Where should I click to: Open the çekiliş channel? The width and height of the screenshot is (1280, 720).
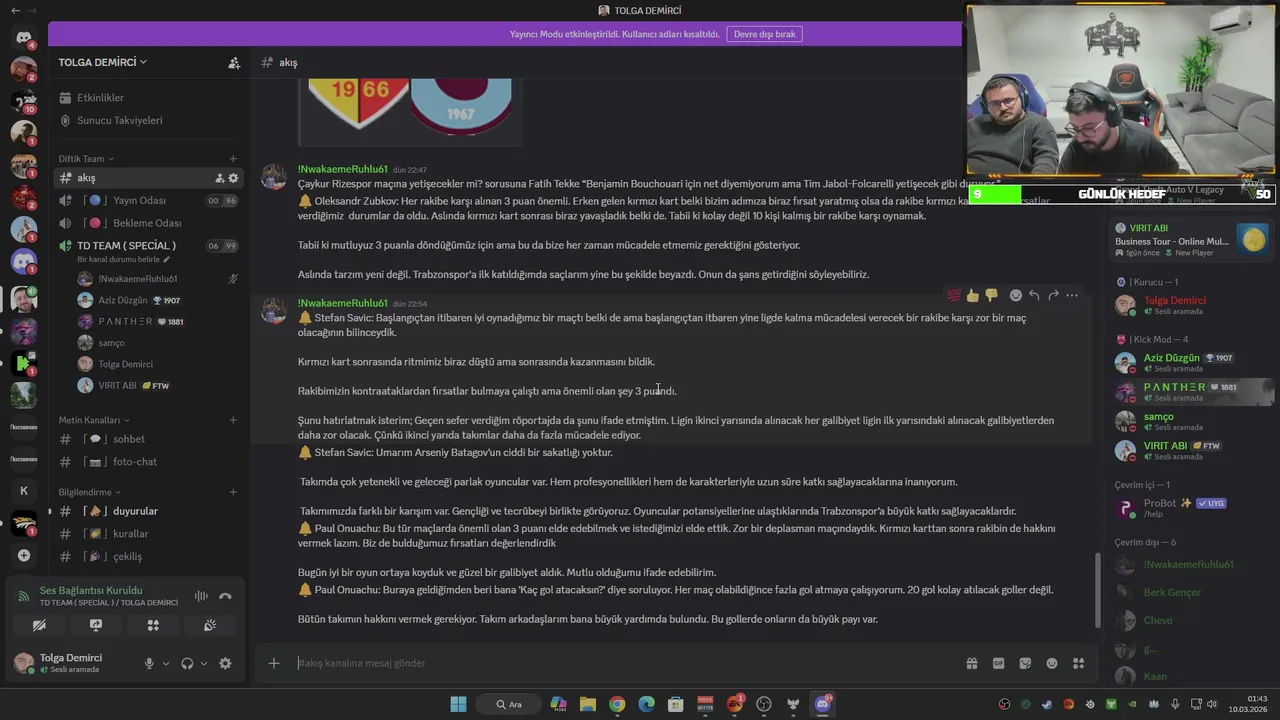[x=148, y=556]
